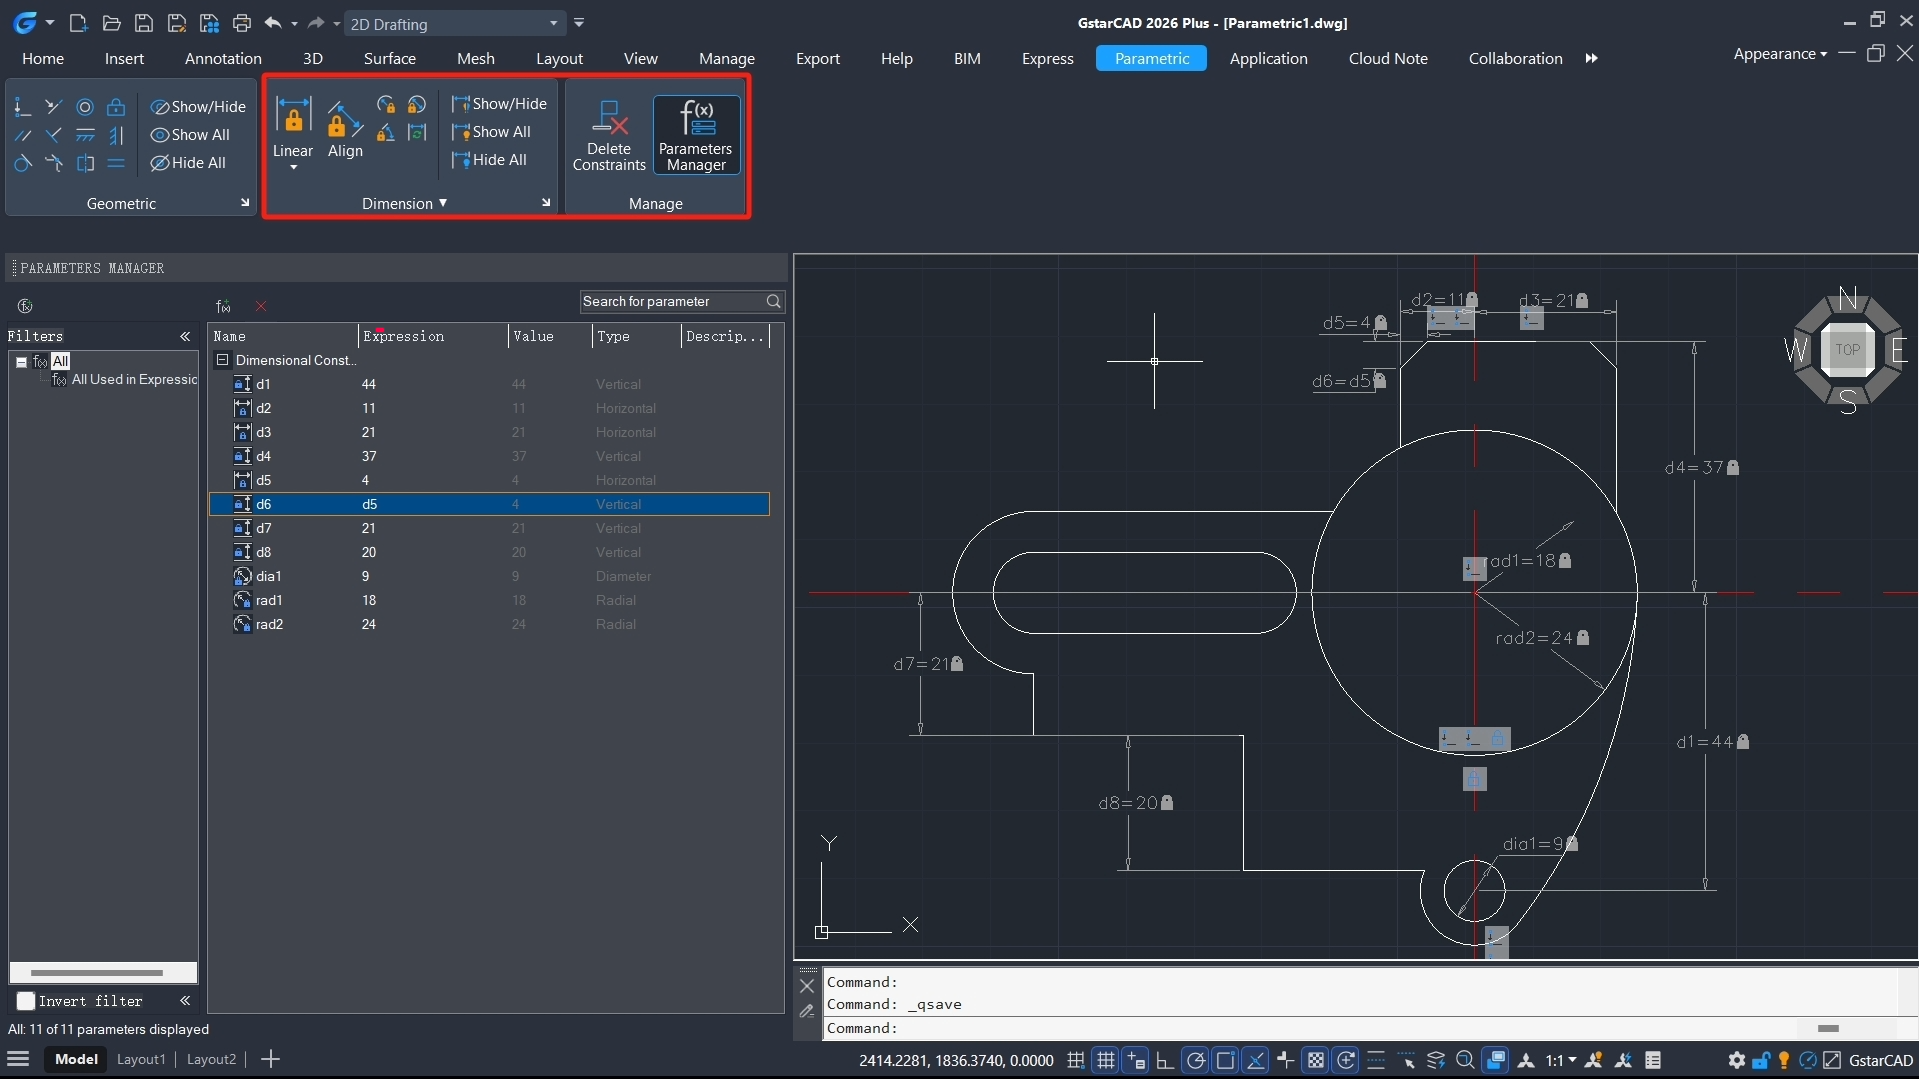Open the Layout1 drawing tab
This screenshot has width=1919, height=1079.
(141, 1059)
